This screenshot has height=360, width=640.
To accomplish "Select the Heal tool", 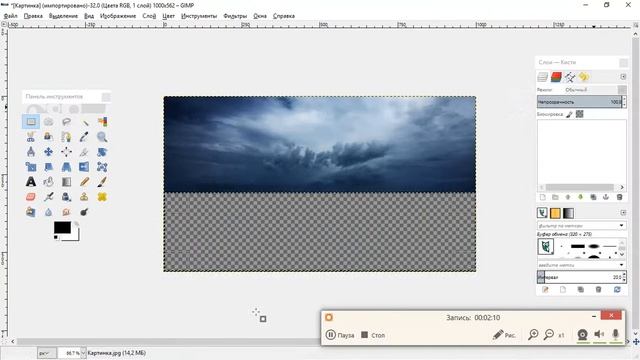I will (102, 197).
